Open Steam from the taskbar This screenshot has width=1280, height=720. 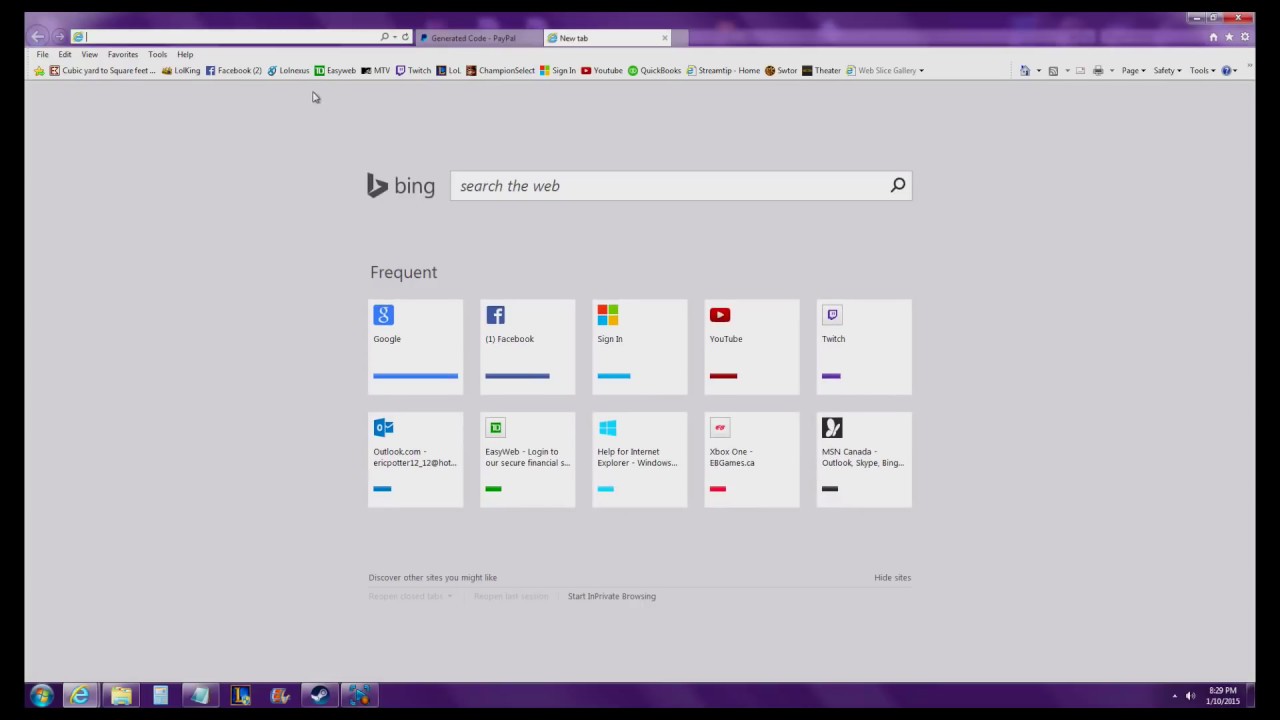[319, 696]
